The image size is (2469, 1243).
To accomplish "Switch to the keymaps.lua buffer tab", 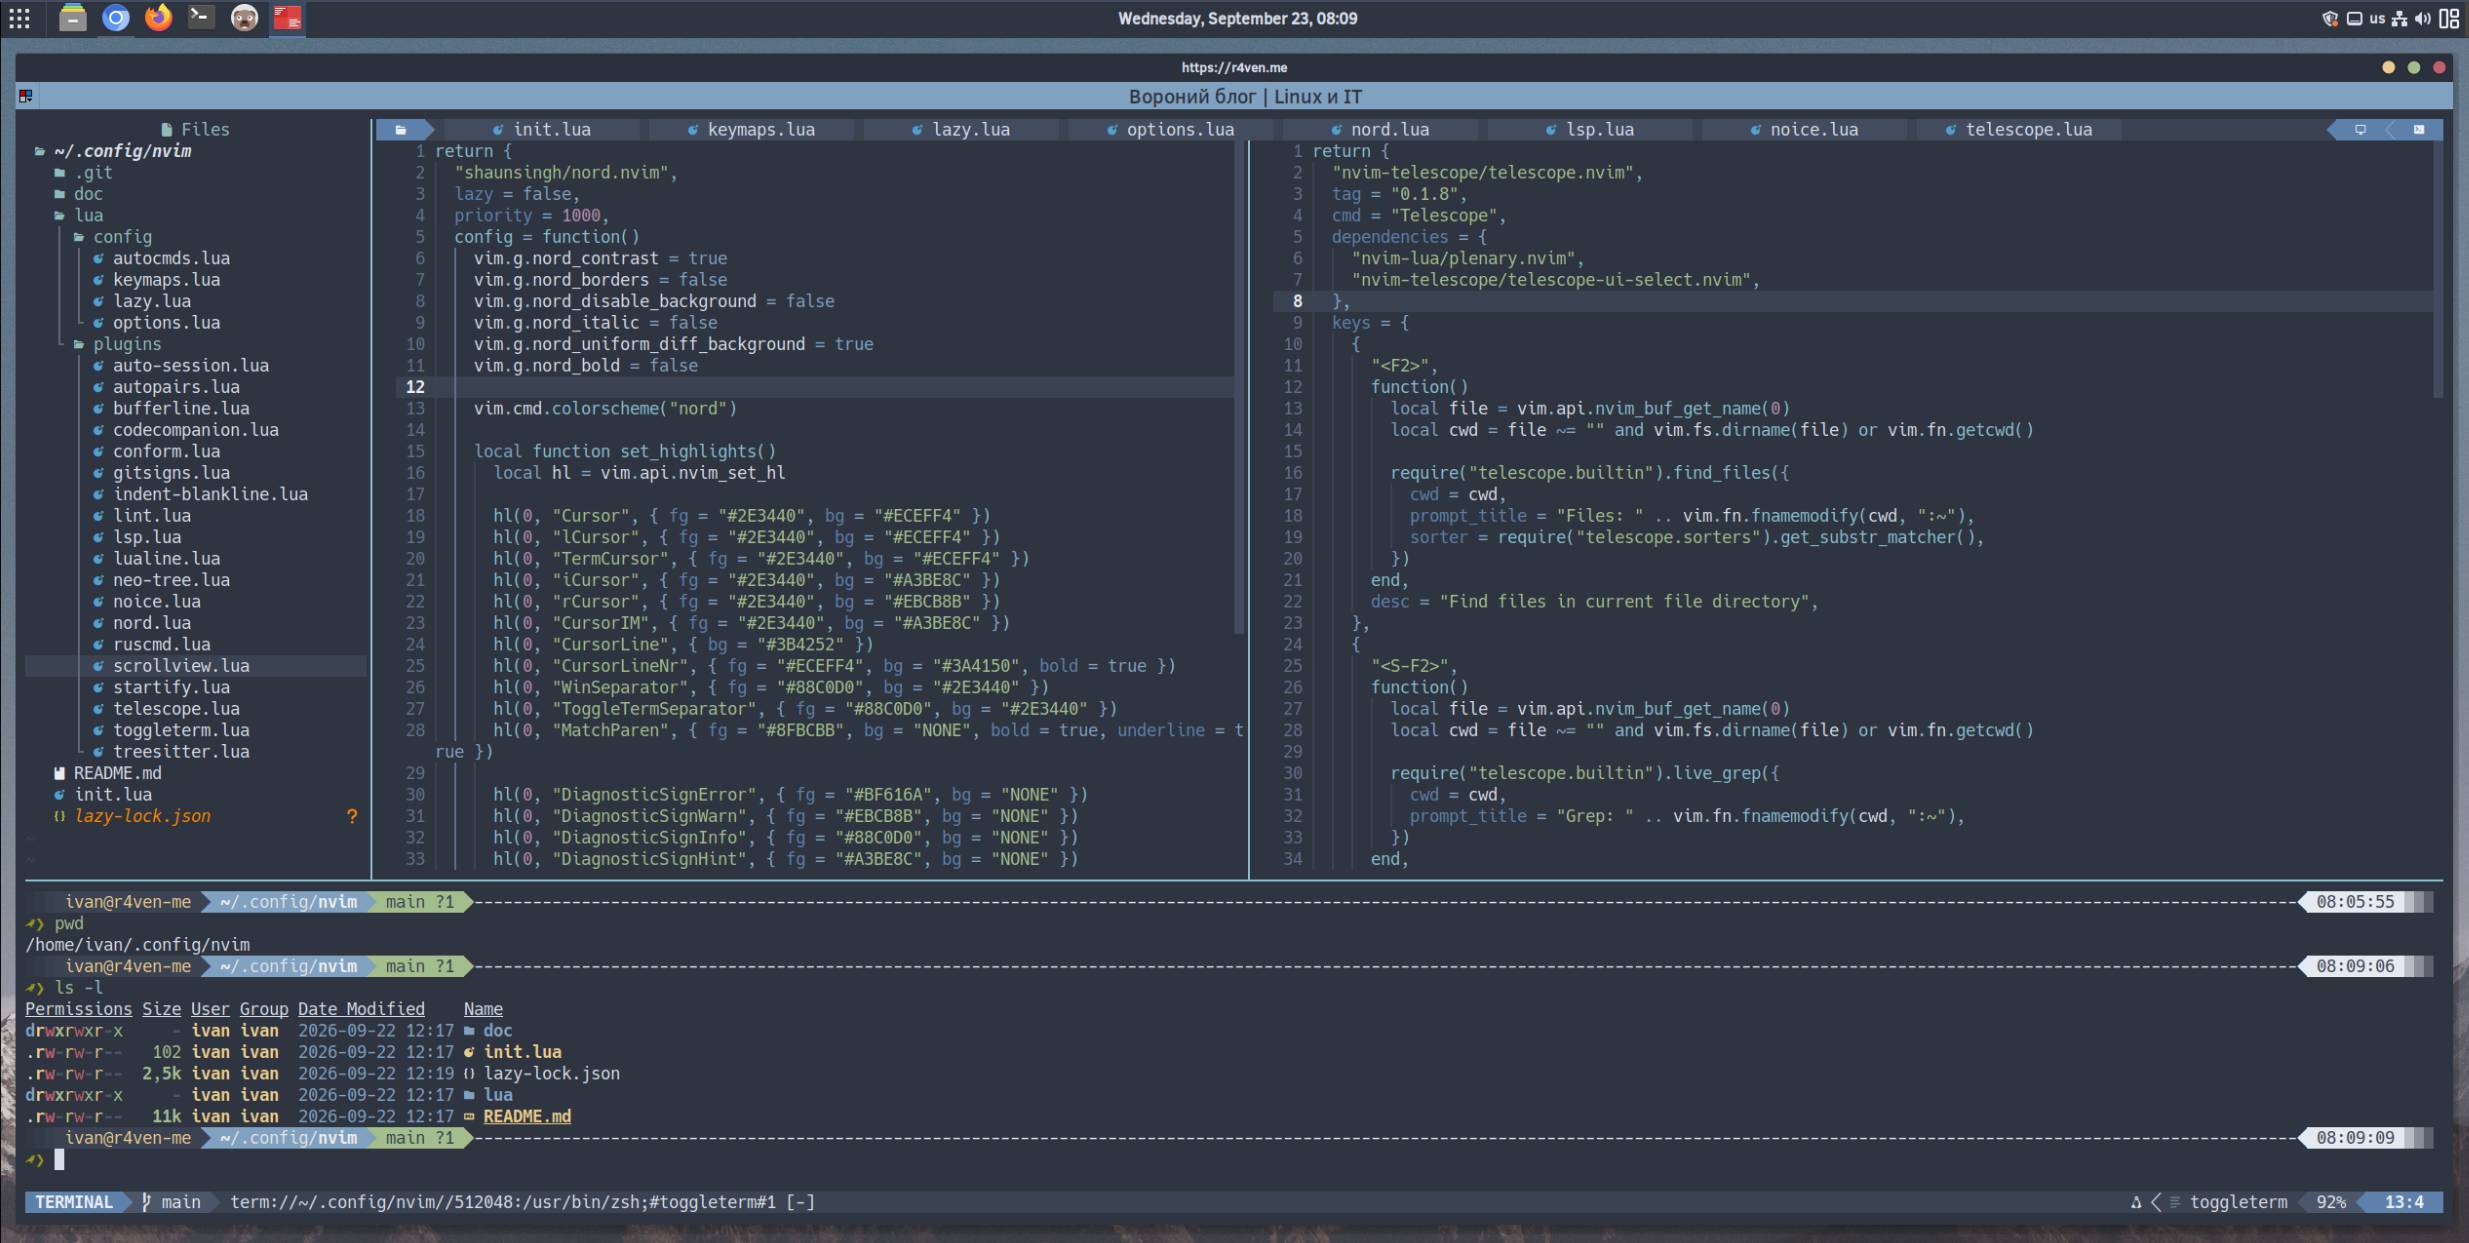I will (751, 129).
